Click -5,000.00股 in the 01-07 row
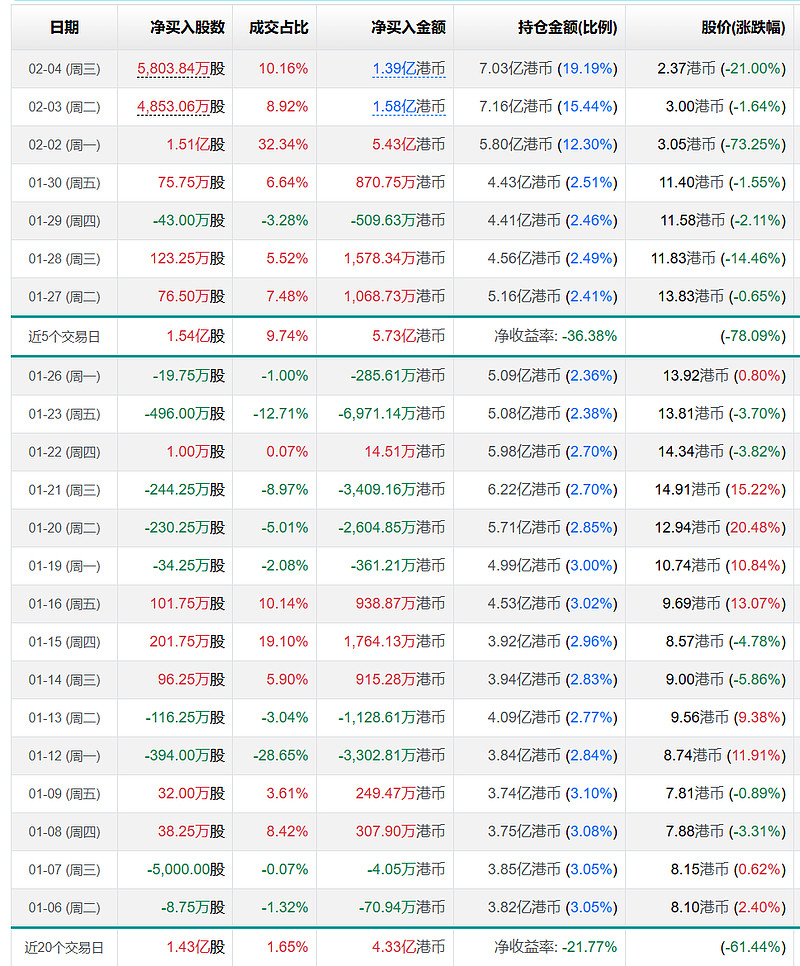 click(186, 870)
